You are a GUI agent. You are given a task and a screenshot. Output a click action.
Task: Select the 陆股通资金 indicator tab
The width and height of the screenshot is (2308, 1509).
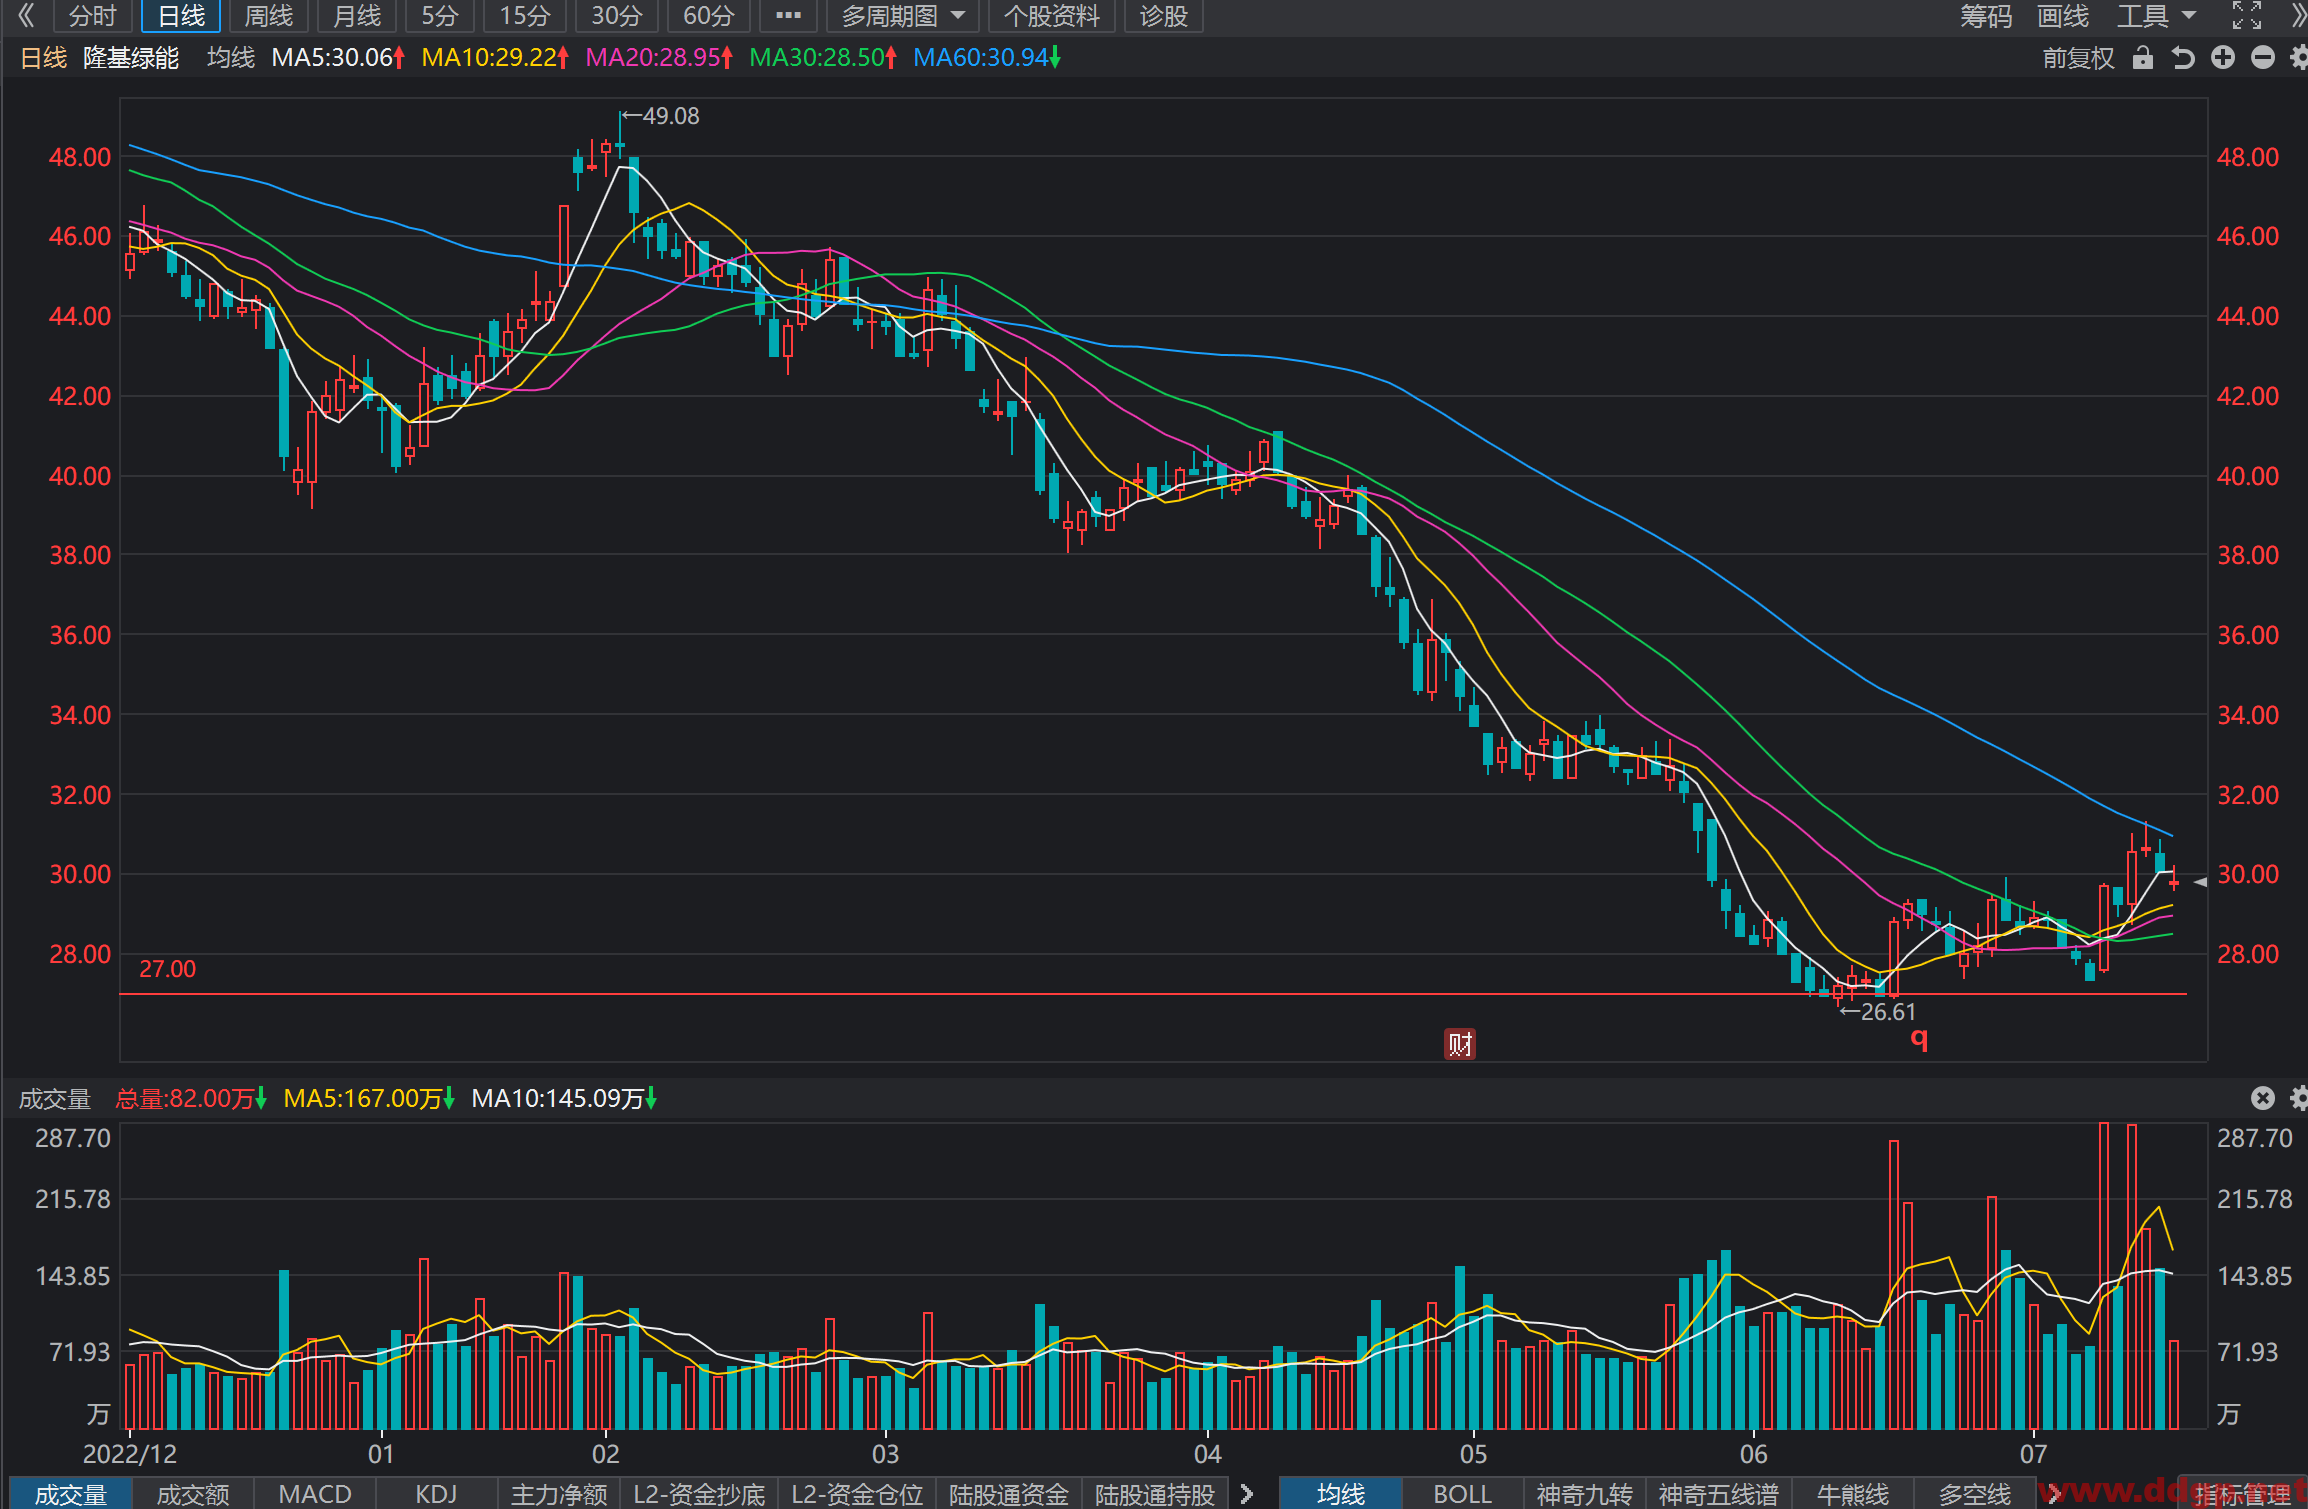1009,1494
